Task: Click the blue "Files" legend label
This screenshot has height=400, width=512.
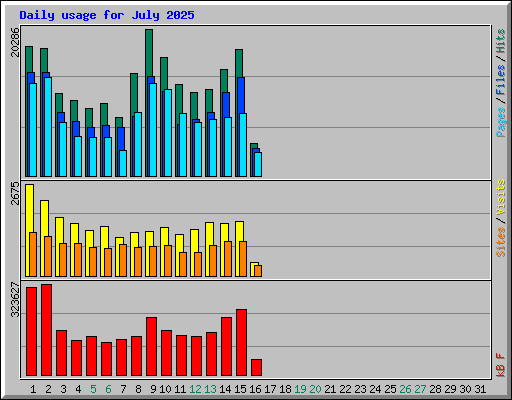Action: click(501, 80)
